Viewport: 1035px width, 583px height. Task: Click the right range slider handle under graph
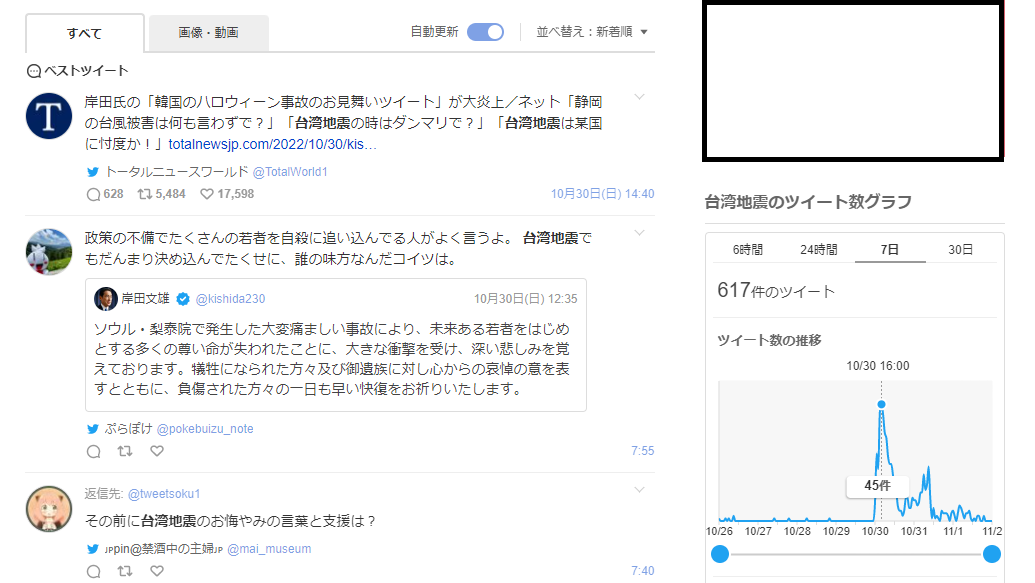[x=991, y=554]
